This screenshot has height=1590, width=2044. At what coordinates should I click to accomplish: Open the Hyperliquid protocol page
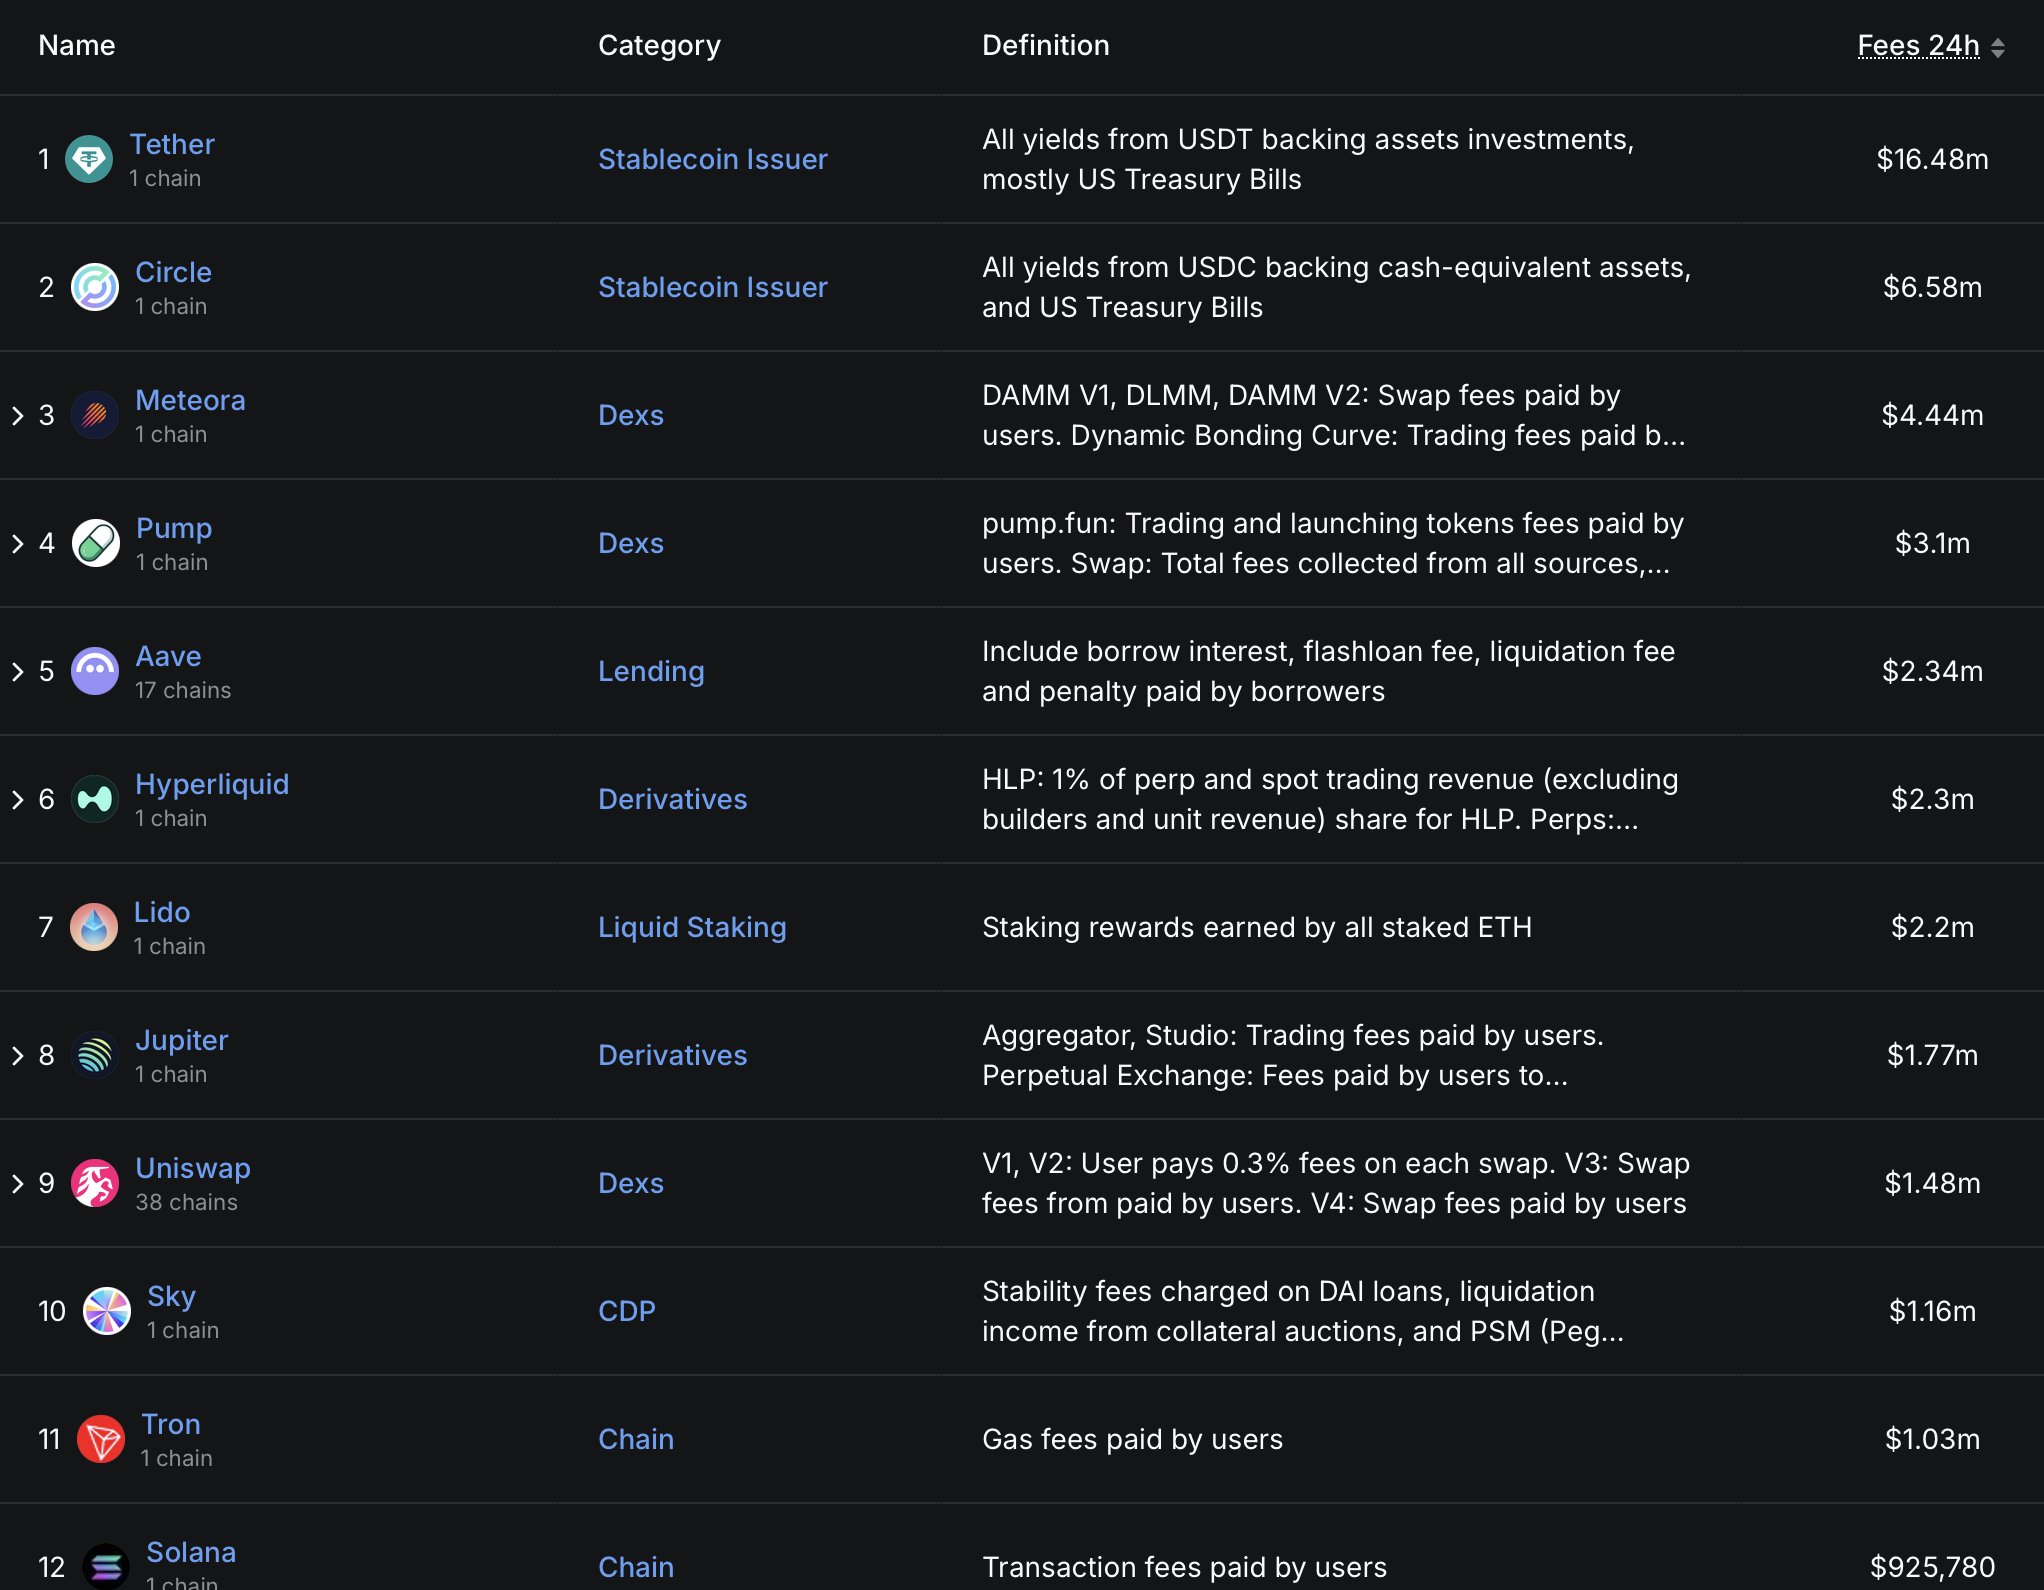[212, 784]
